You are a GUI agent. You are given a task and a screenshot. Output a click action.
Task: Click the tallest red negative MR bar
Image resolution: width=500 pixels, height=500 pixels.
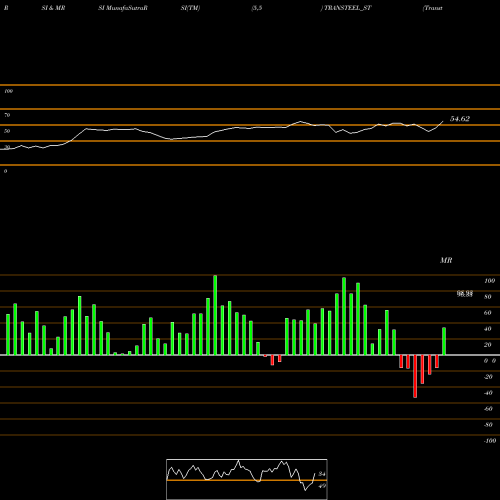click(x=415, y=376)
